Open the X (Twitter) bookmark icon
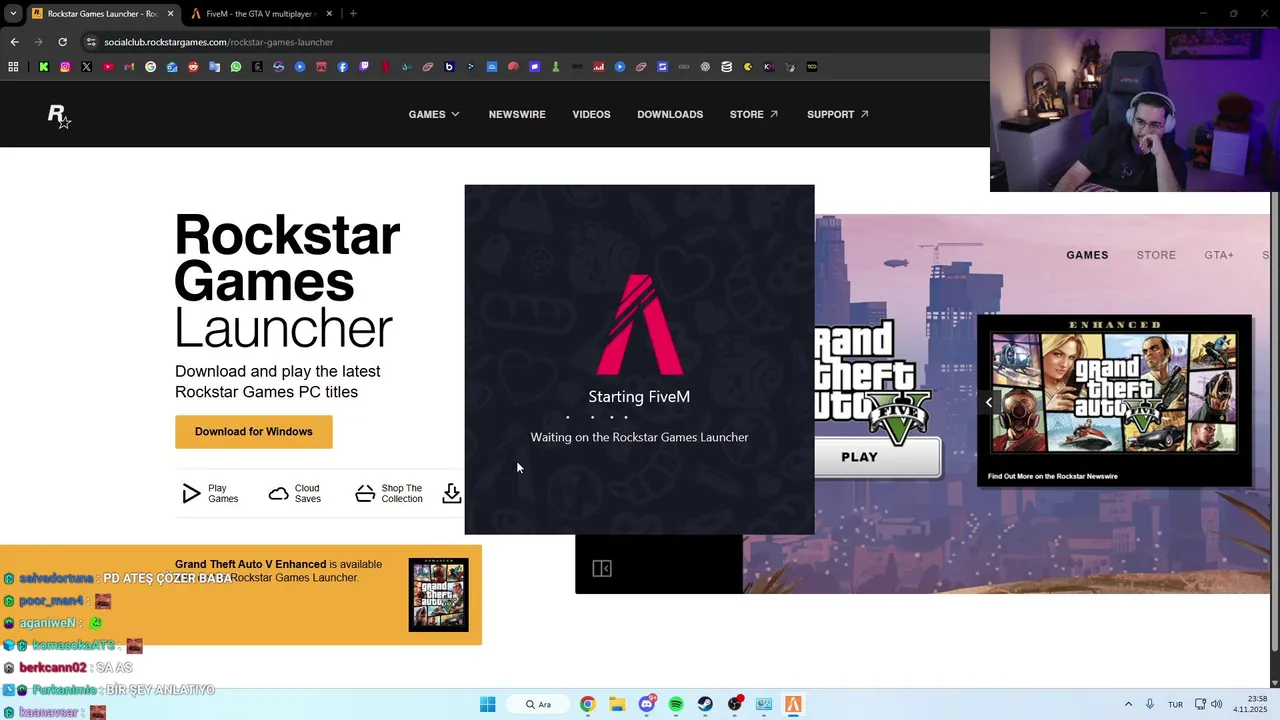Viewport: 1280px width, 720px height. 86,67
